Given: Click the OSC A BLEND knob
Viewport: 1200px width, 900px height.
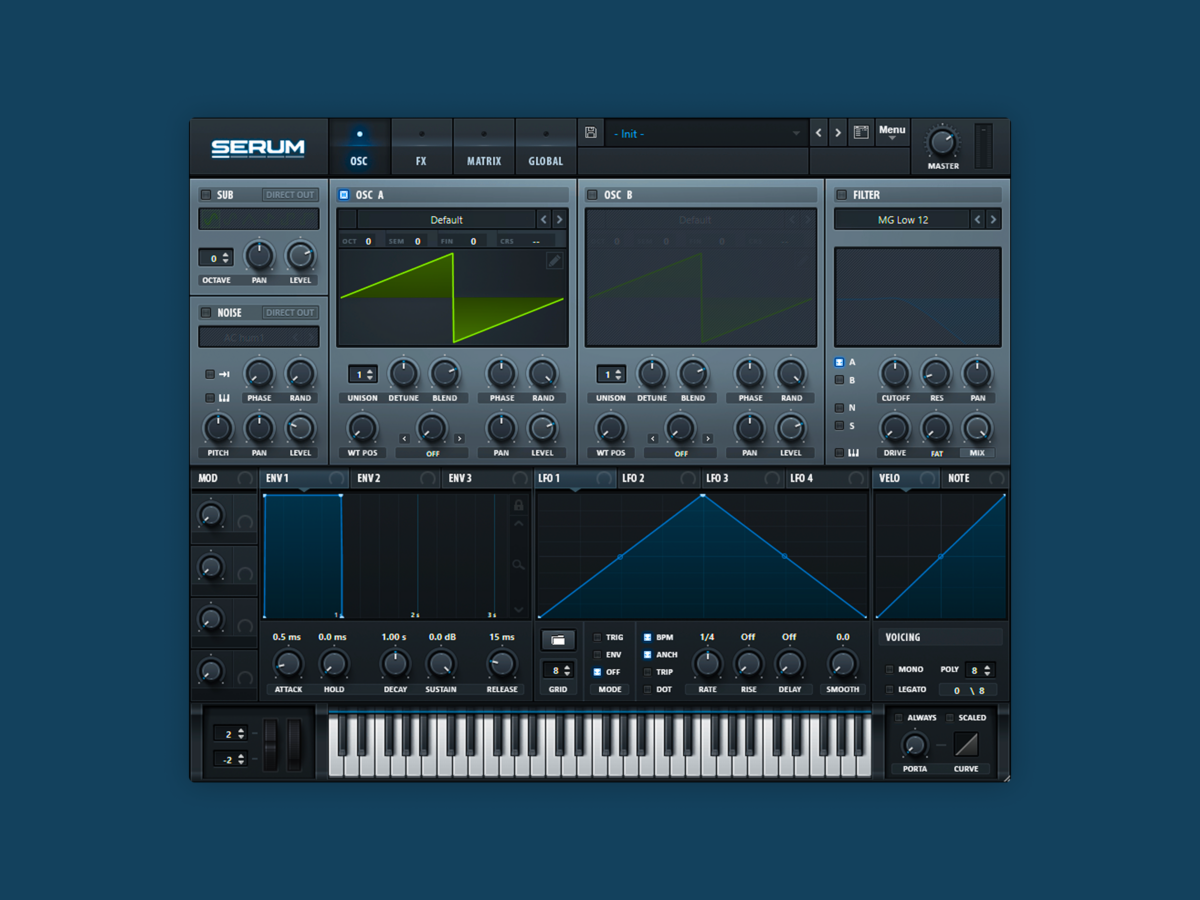Looking at the screenshot, I should (x=444, y=374).
